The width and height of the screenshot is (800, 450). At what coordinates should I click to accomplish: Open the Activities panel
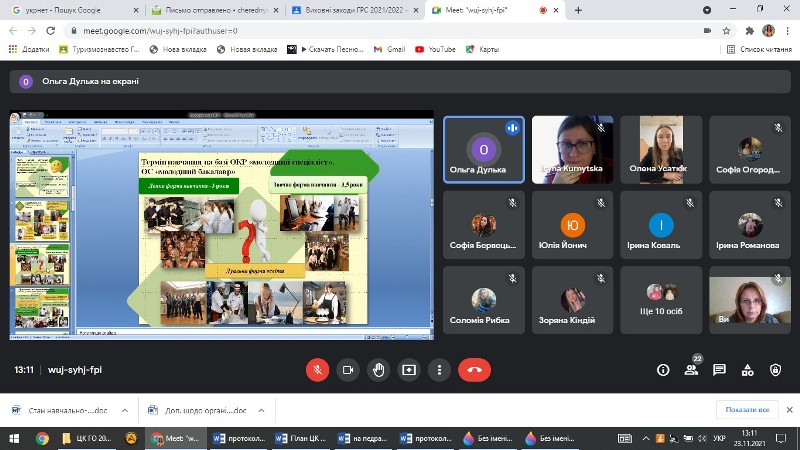[747, 369]
